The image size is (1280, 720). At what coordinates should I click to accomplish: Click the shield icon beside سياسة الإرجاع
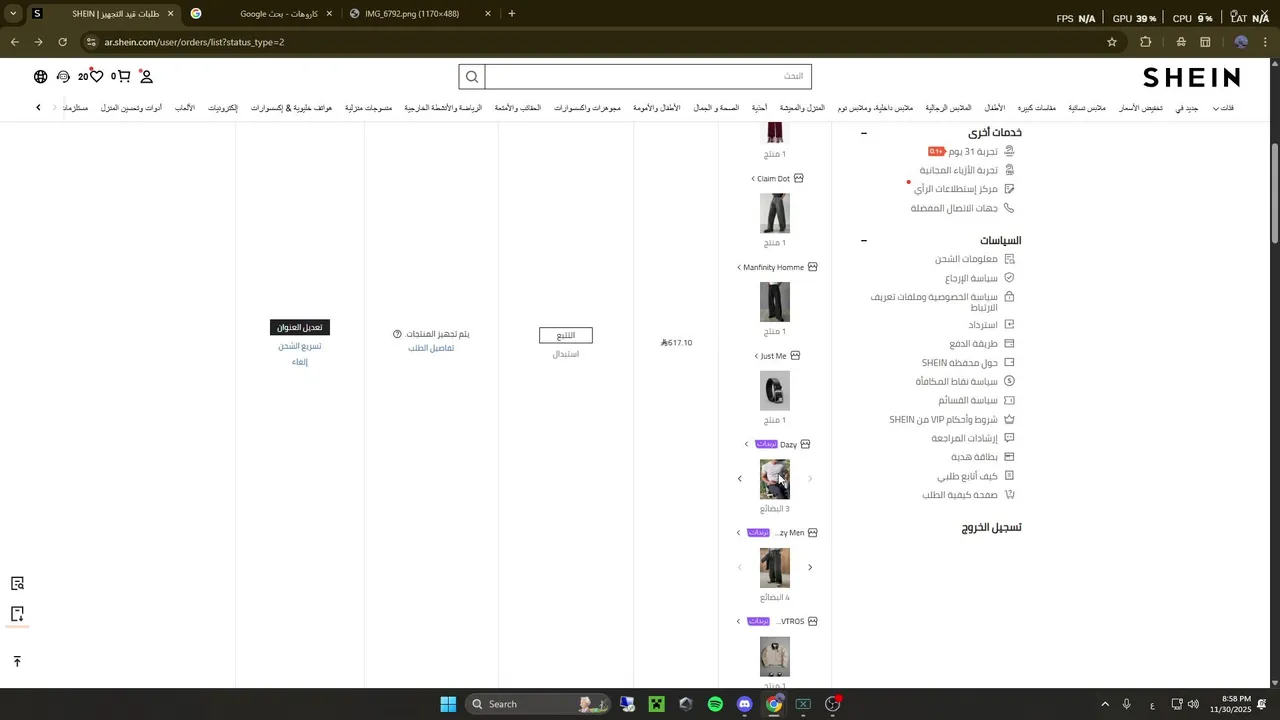pos(1009,278)
